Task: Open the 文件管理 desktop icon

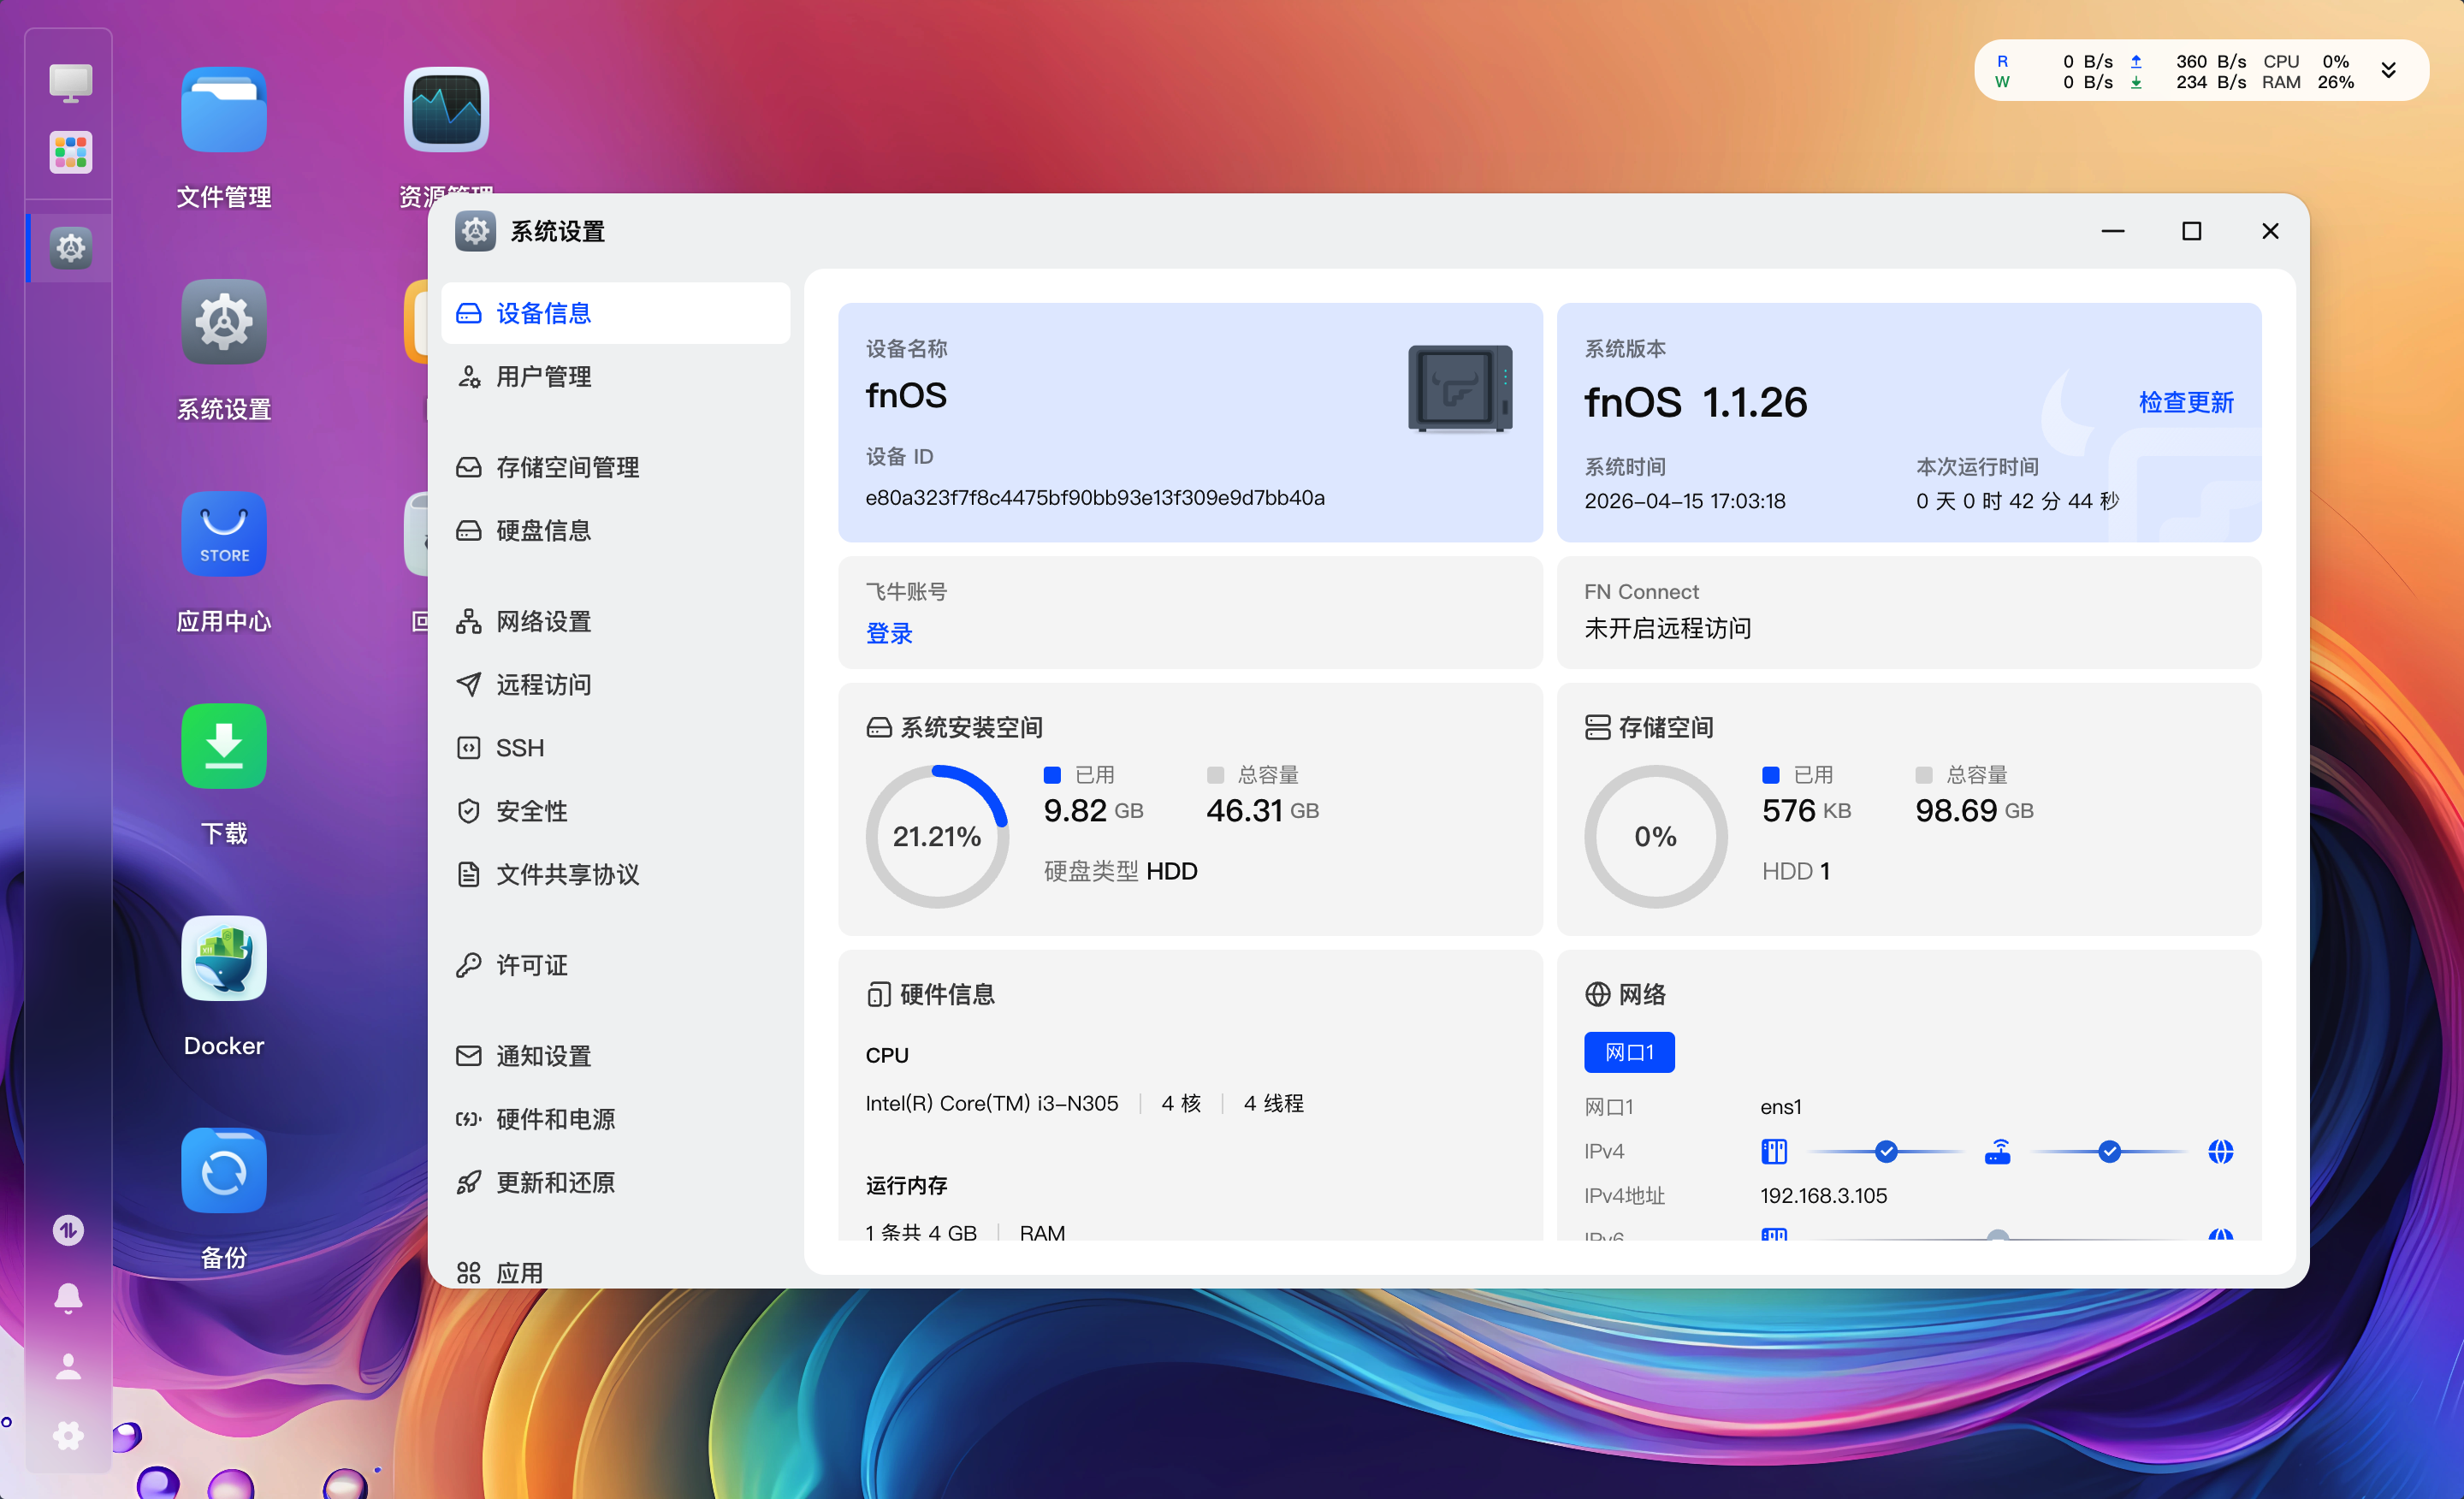Action: click(224, 110)
